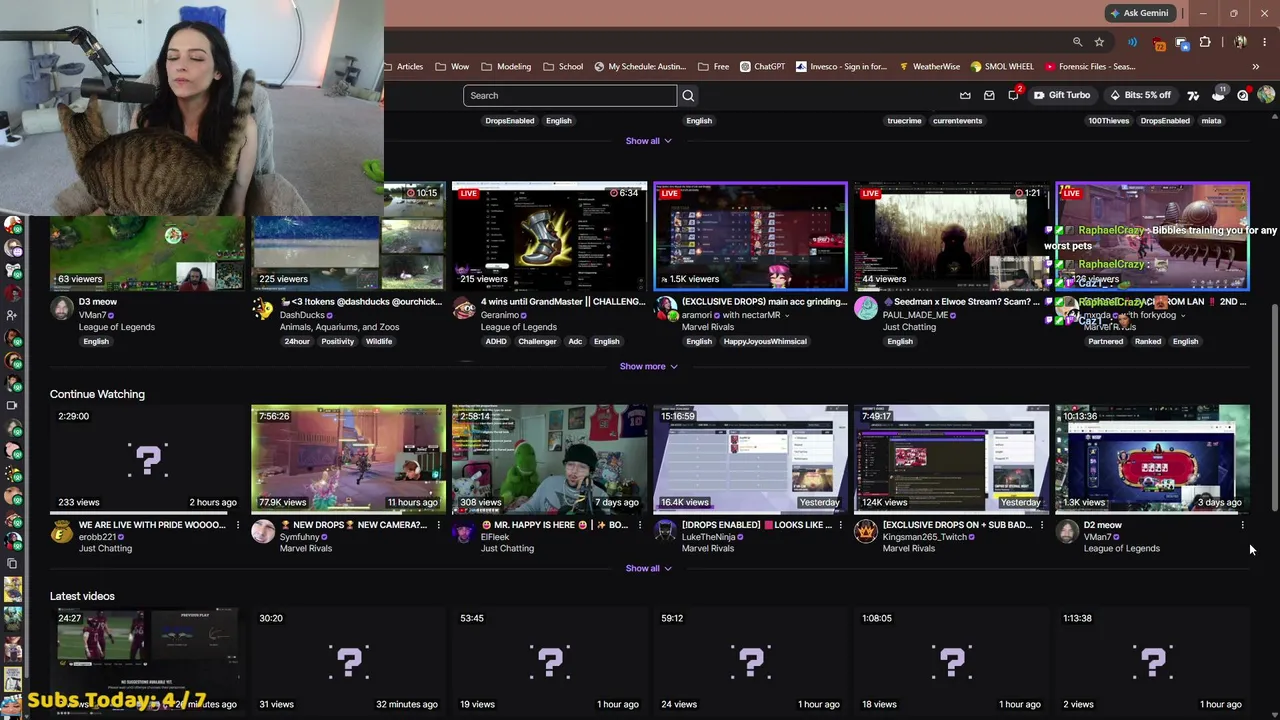Click the 24hour tag
Viewport: 1280px width, 720px height.
(x=297, y=341)
